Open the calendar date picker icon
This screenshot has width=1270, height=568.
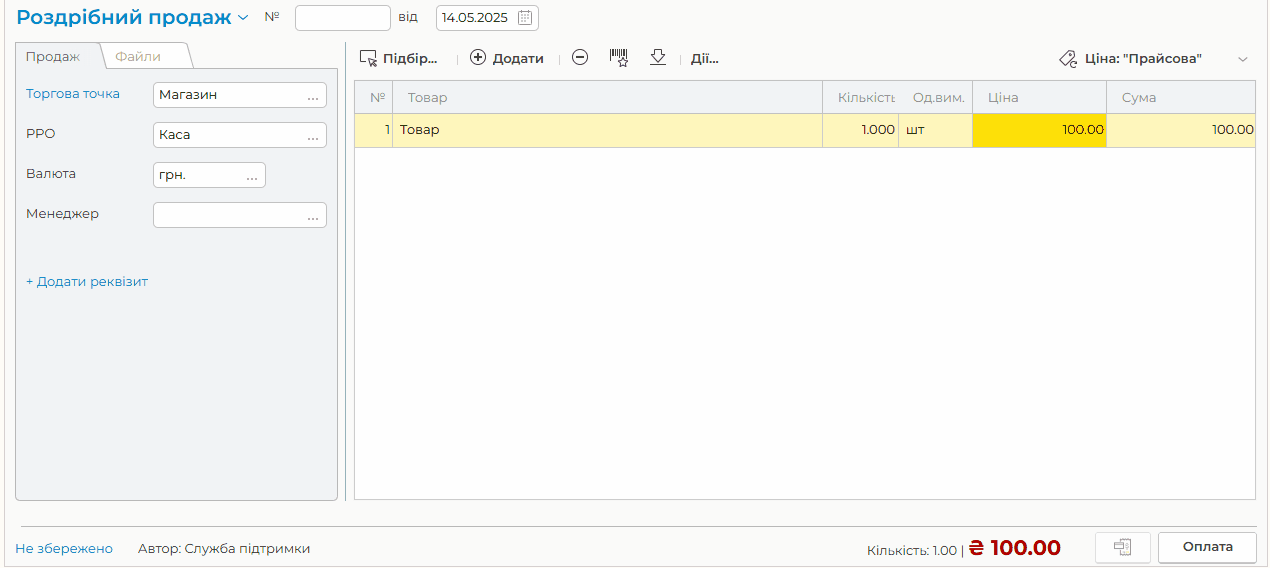pyautogui.click(x=525, y=18)
